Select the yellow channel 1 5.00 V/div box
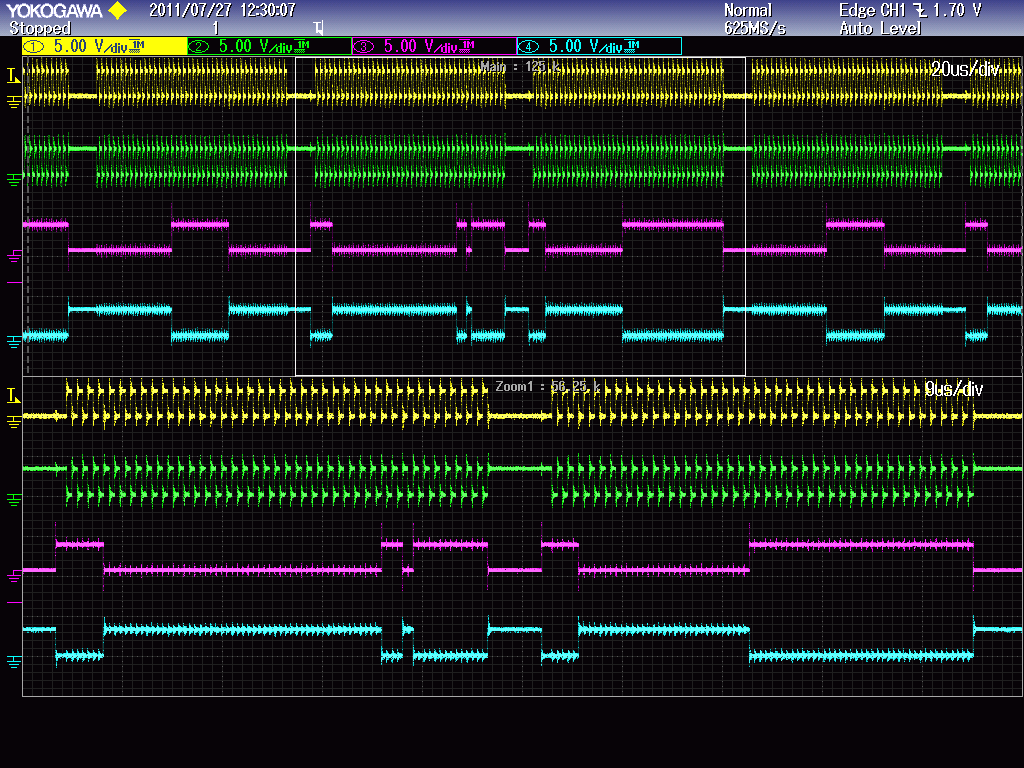Viewport: 1024px width, 768px height. point(104,46)
